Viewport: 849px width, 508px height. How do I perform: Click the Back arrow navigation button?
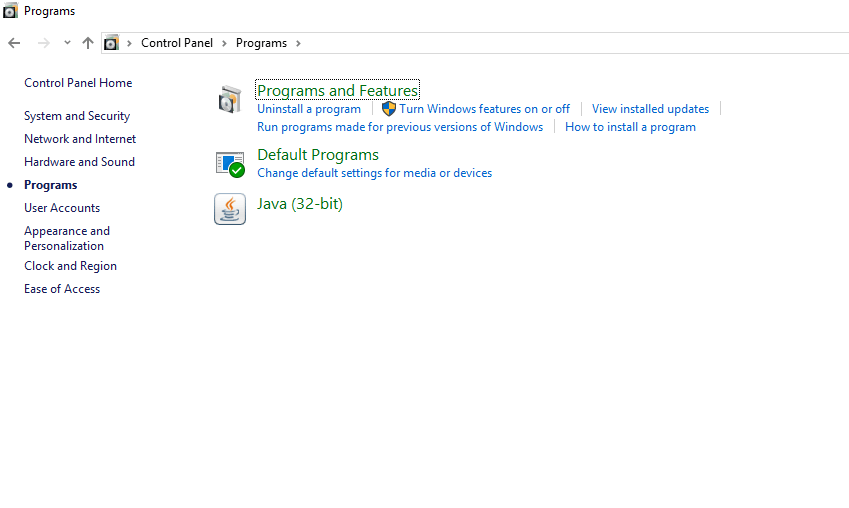(14, 43)
